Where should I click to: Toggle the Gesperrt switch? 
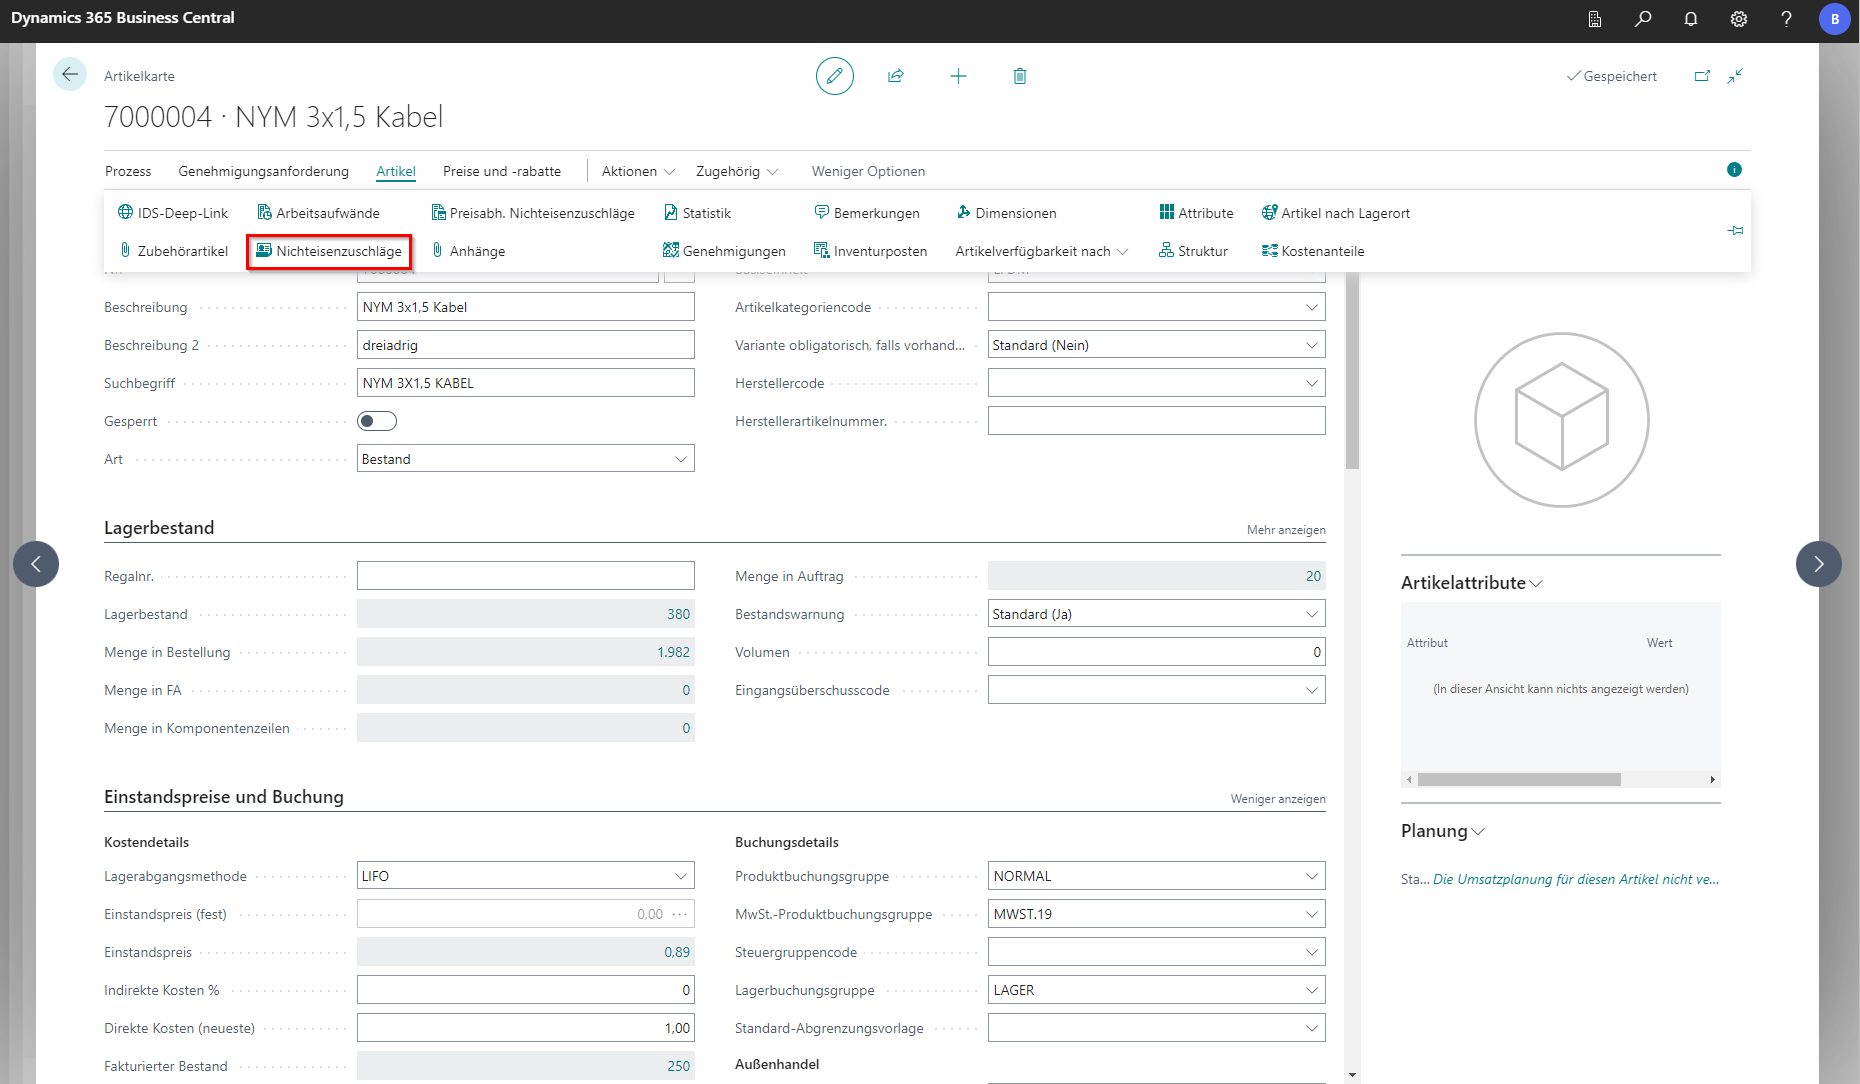pos(377,421)
